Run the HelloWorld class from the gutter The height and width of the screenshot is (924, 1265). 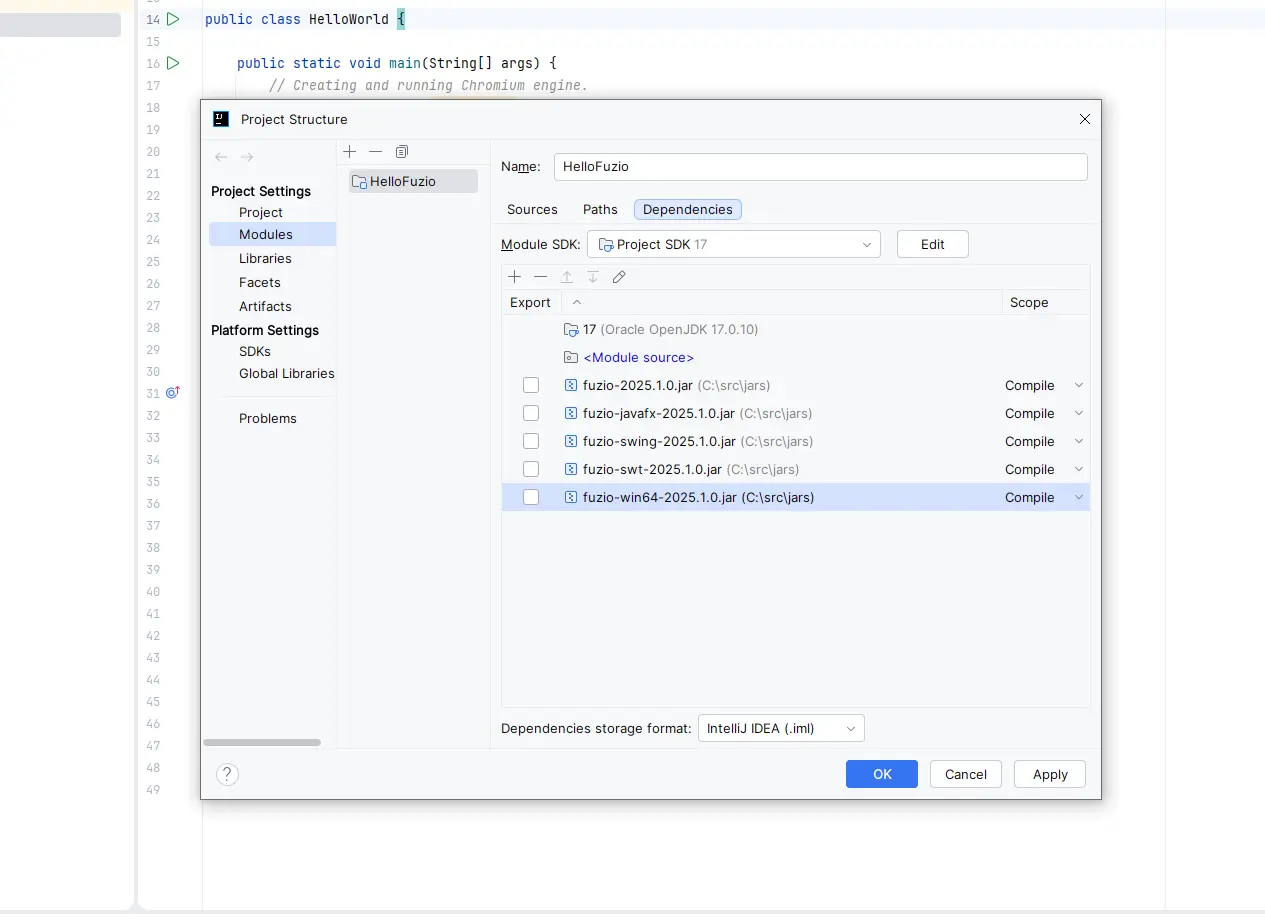[173, 19]
